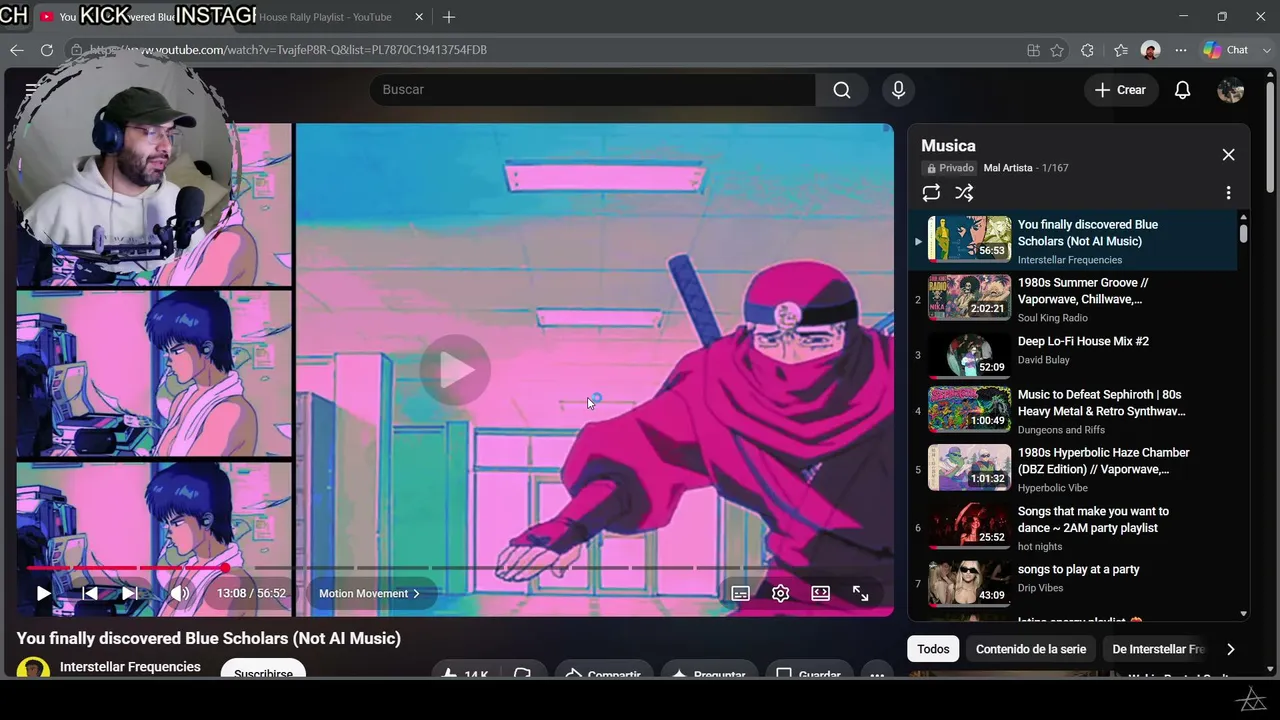Image resolution: width=1280 pixels, height=720 pixels.
Task: Open browser extensions puzzle icon
Action: pos(1088,50)
